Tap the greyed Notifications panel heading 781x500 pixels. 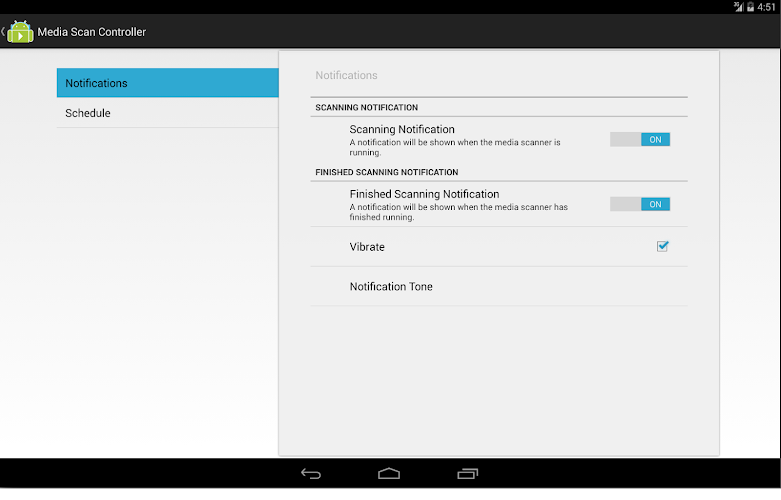pos(346,75)
